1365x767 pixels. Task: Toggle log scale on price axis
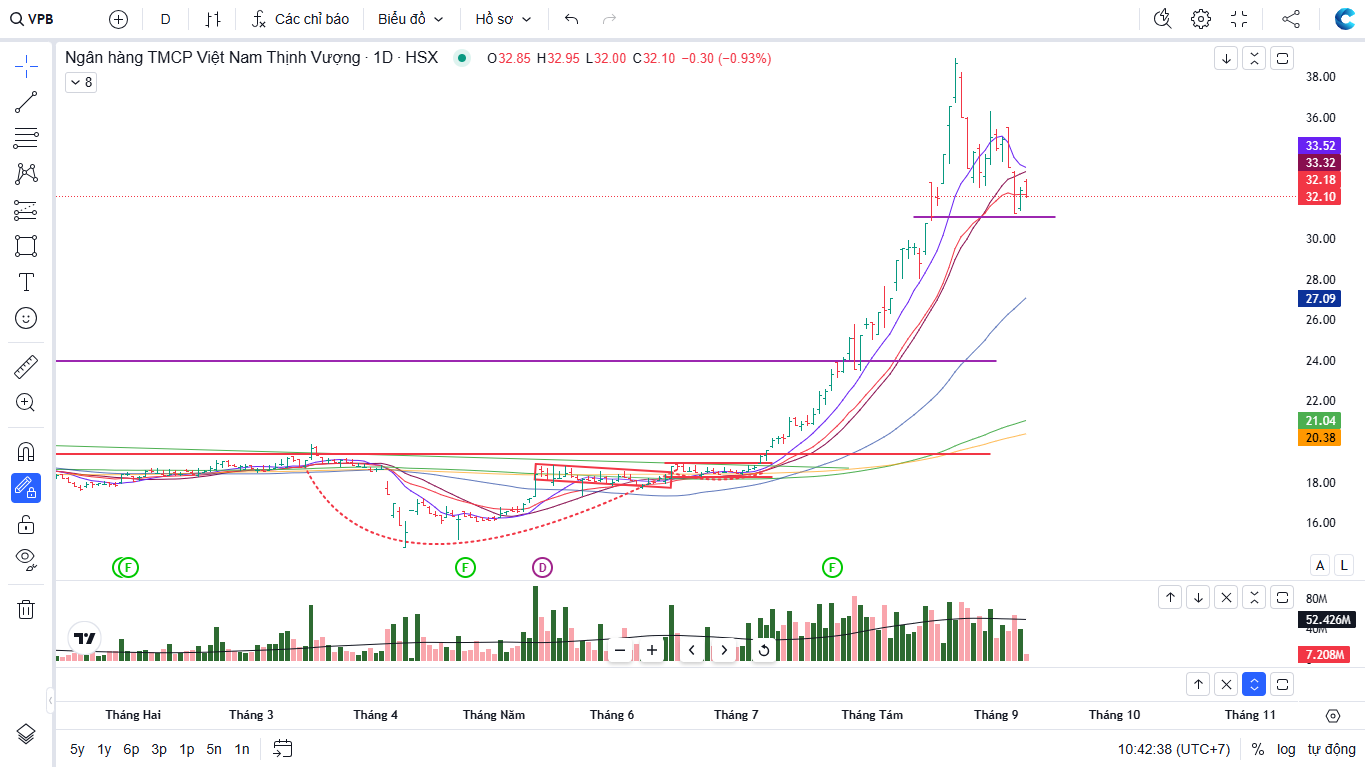(1286, 749)
